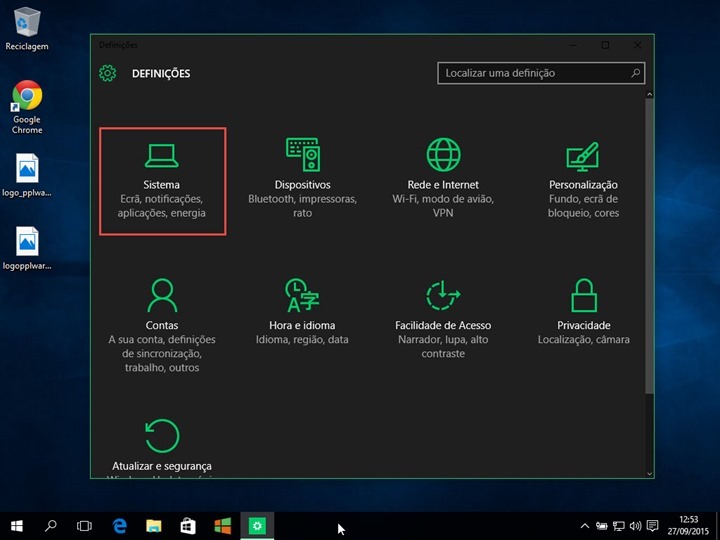720x540 pixels.
Task: Show hidden system tray icons
Action: point(585,525)
